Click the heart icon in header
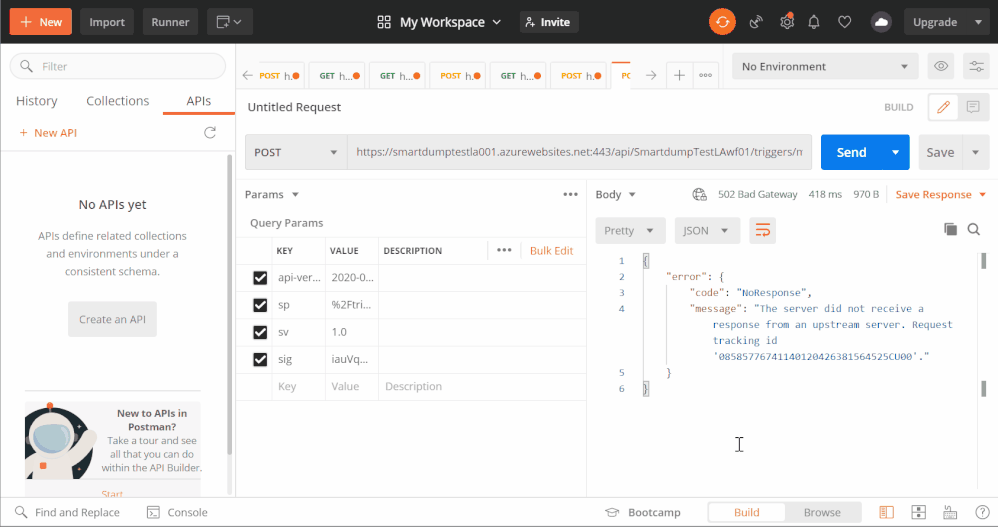 click(845, 22)
